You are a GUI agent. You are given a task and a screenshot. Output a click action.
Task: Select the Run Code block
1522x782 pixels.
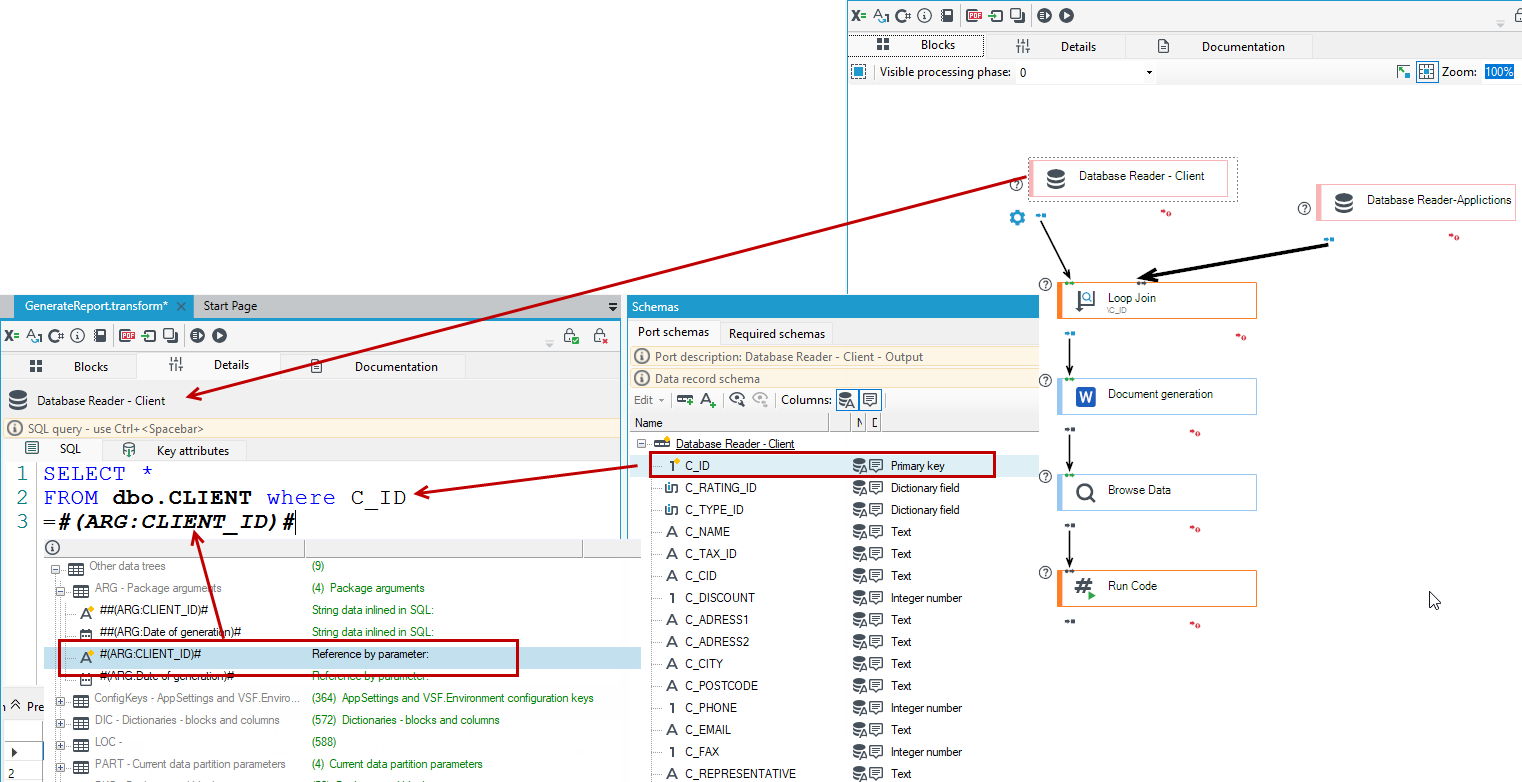1157,588
